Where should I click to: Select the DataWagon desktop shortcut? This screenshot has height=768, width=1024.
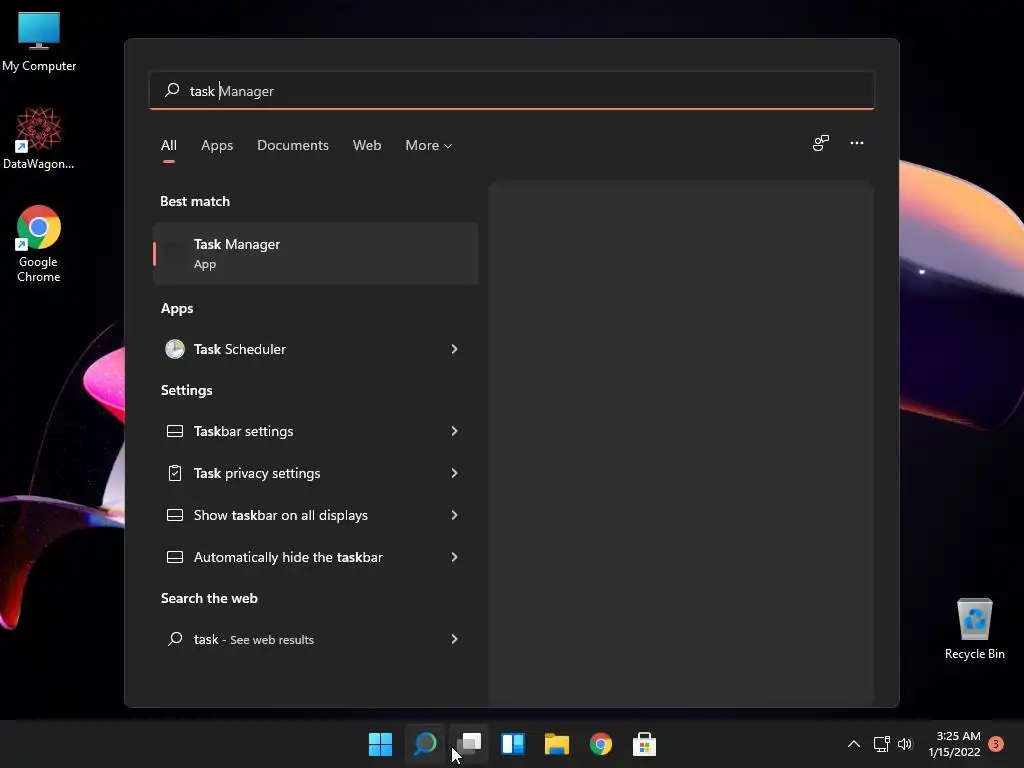click(x=39, y=138)
